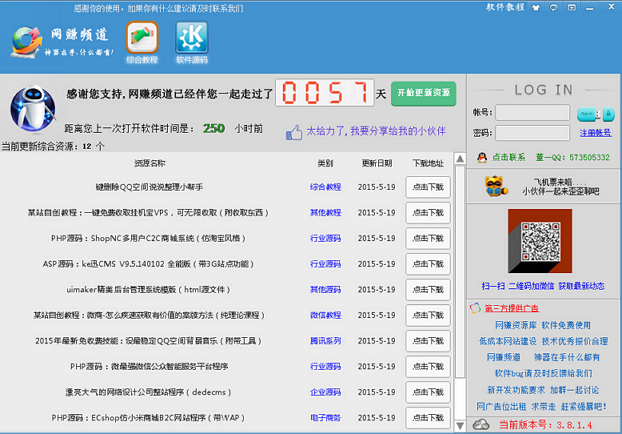Click 开始更新资源 green button
This screenshot has height=434, width=622.
pos(423,94)
